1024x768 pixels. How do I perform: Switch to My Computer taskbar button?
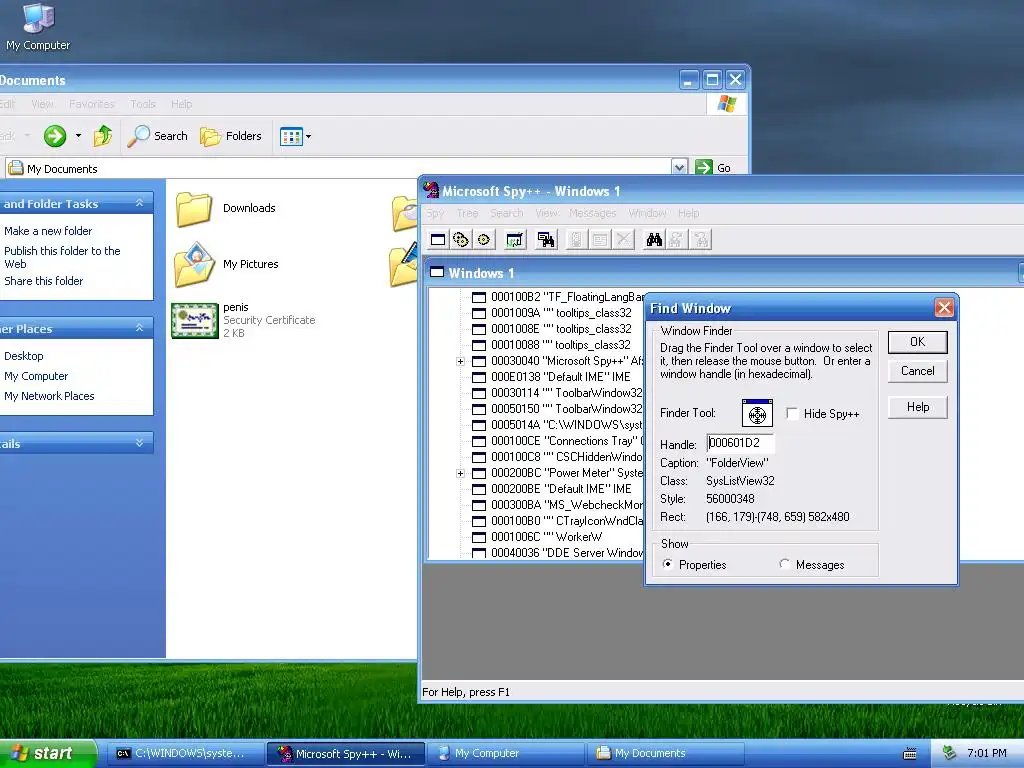[x=505, y=754]
